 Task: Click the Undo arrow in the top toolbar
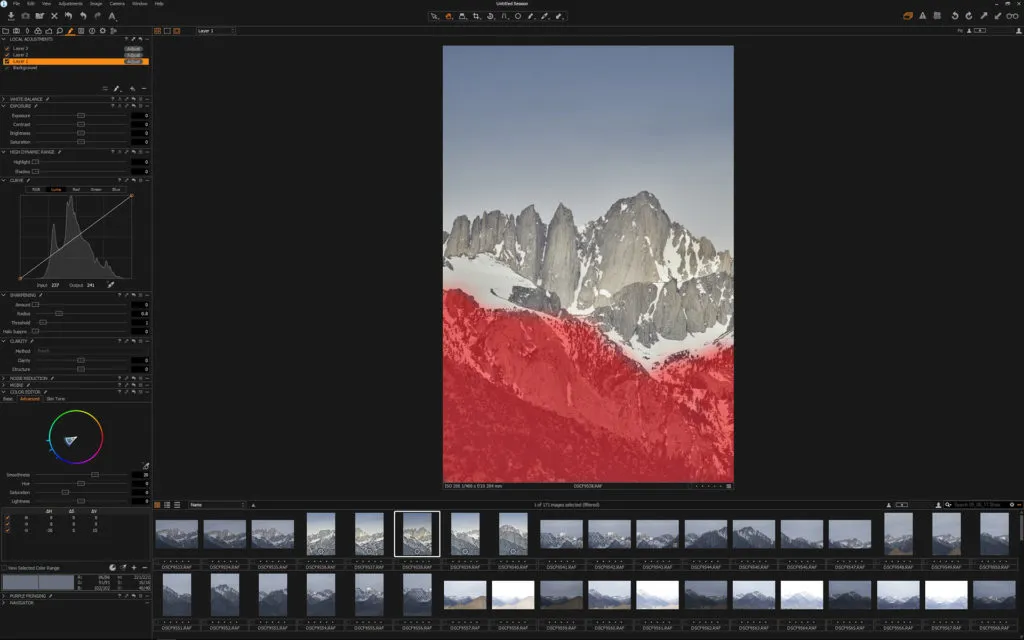[955, 16]
